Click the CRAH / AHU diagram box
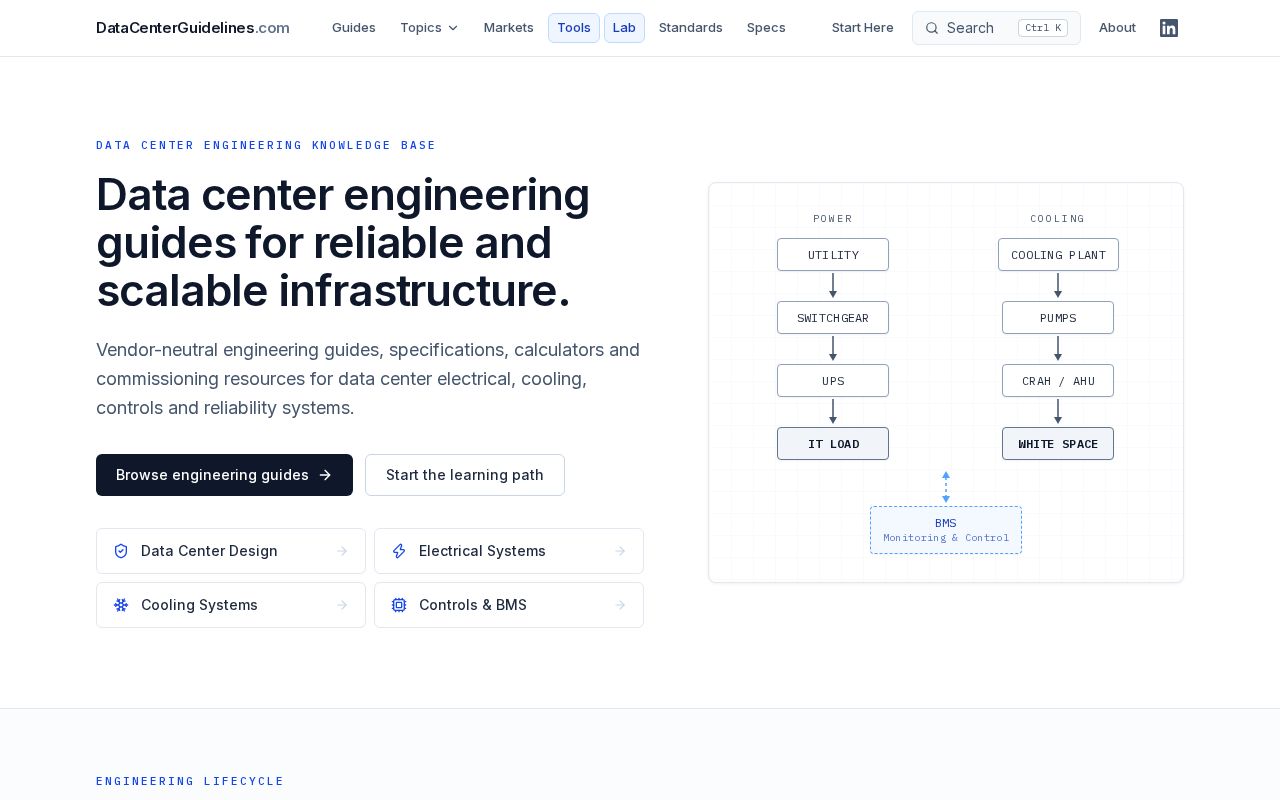This screenshot has width=1280, height=800. point(1058,381)
